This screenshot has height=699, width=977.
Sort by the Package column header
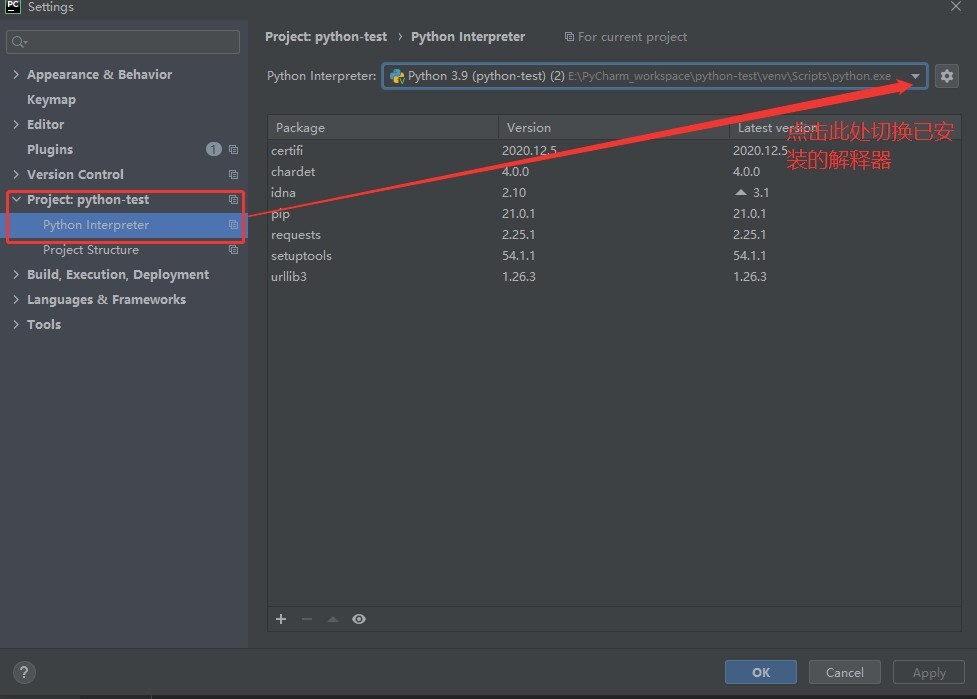(383, 128)
